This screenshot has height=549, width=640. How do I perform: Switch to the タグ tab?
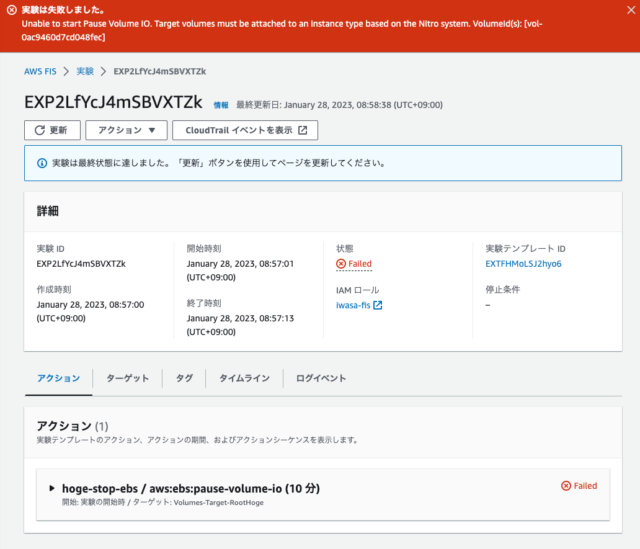tap(184, 378)
